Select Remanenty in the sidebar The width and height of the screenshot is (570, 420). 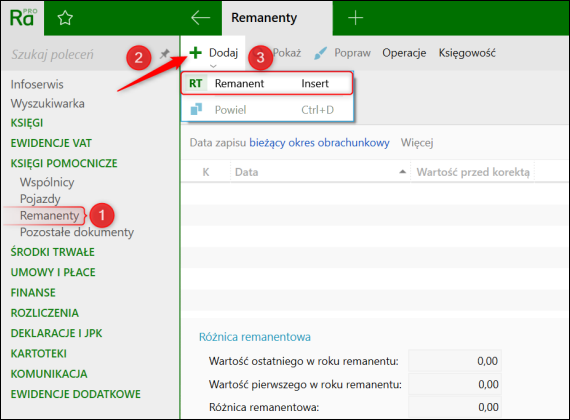click(49, 215)
